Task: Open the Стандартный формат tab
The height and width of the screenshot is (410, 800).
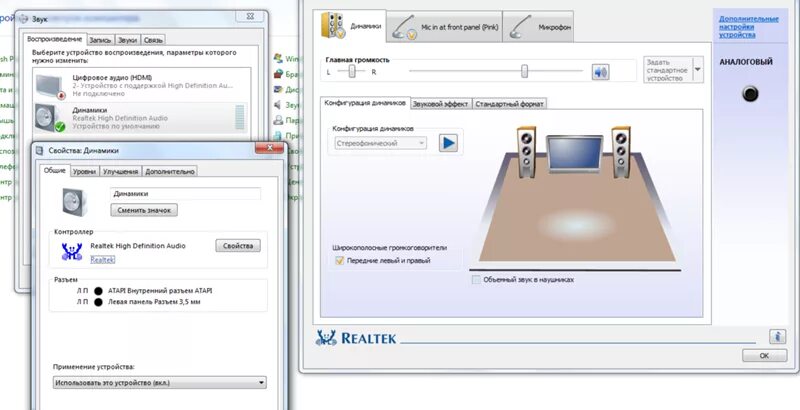Action: [509, 104]
